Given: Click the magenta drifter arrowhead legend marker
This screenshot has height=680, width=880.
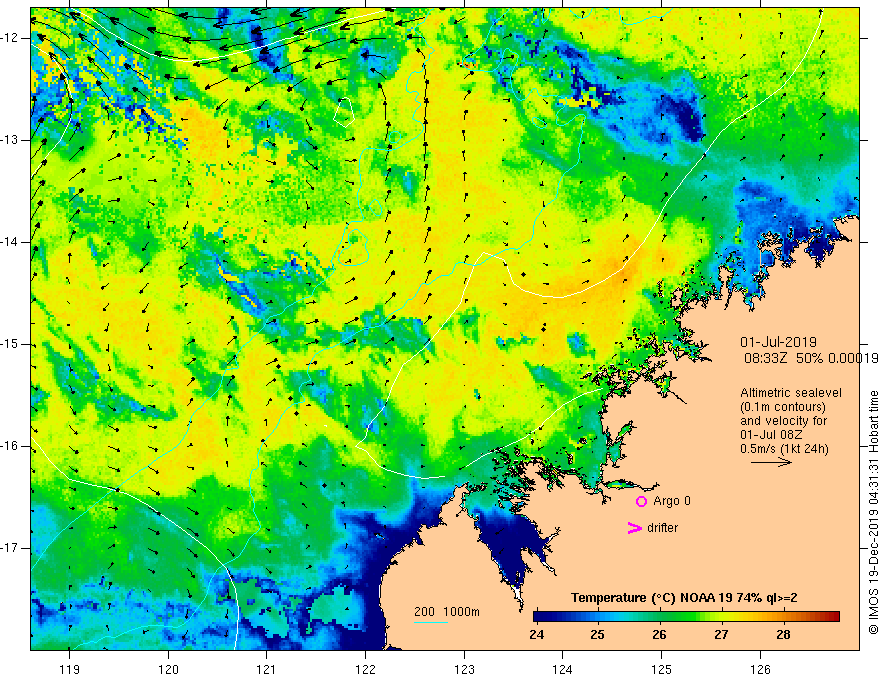Looking at the screenshot, I should point(634,528).
